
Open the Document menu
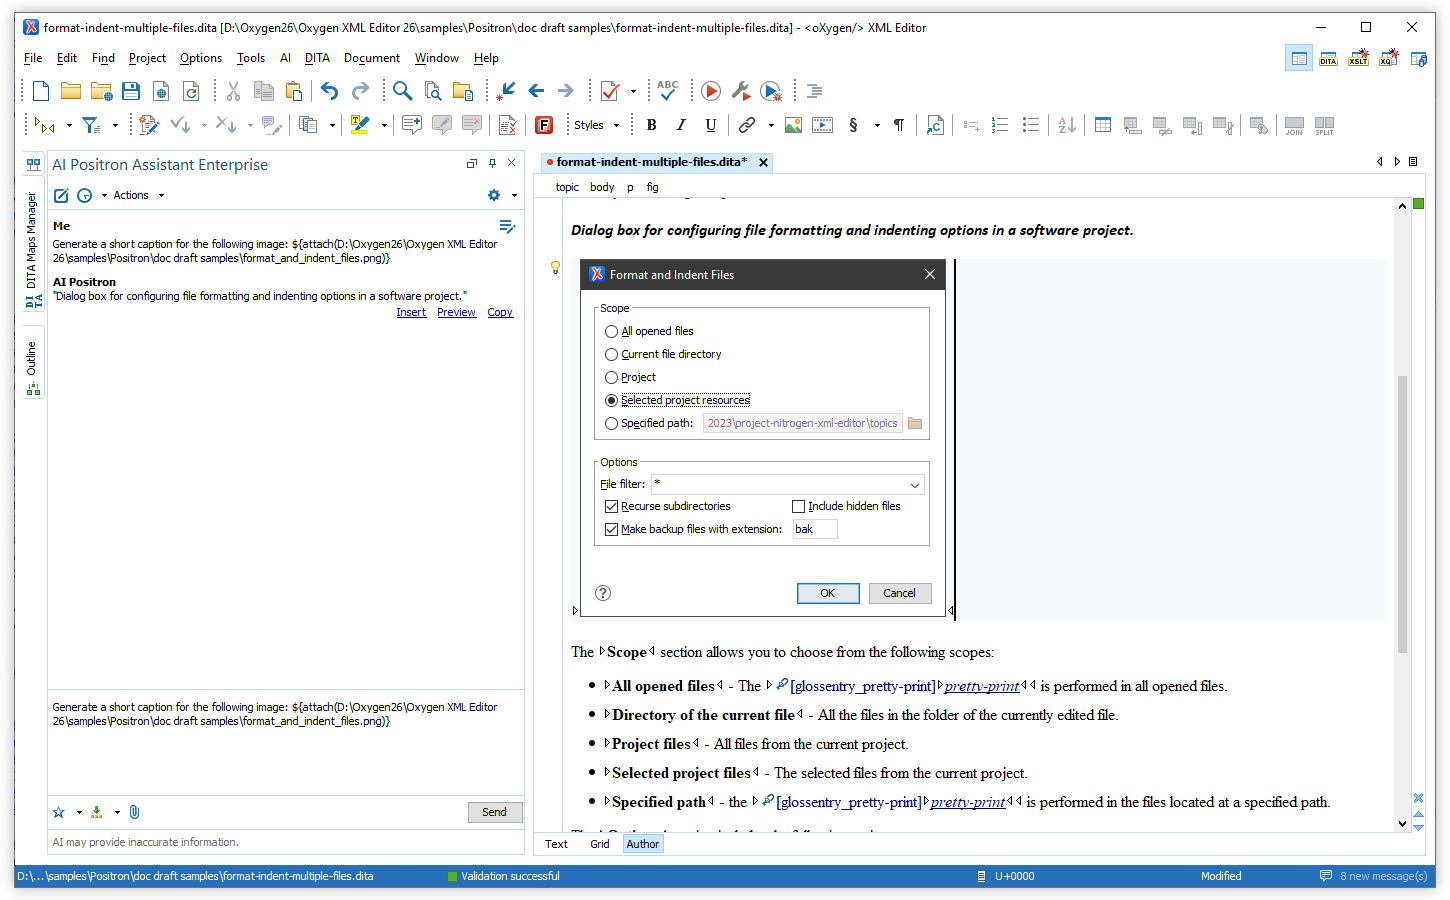click(372, 58)
